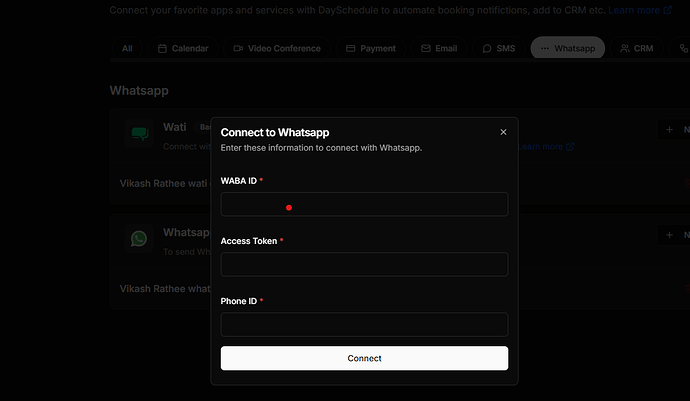Select the Wati integration title
This screenshot has width=690, height=401.
click(x=175, y=127)
